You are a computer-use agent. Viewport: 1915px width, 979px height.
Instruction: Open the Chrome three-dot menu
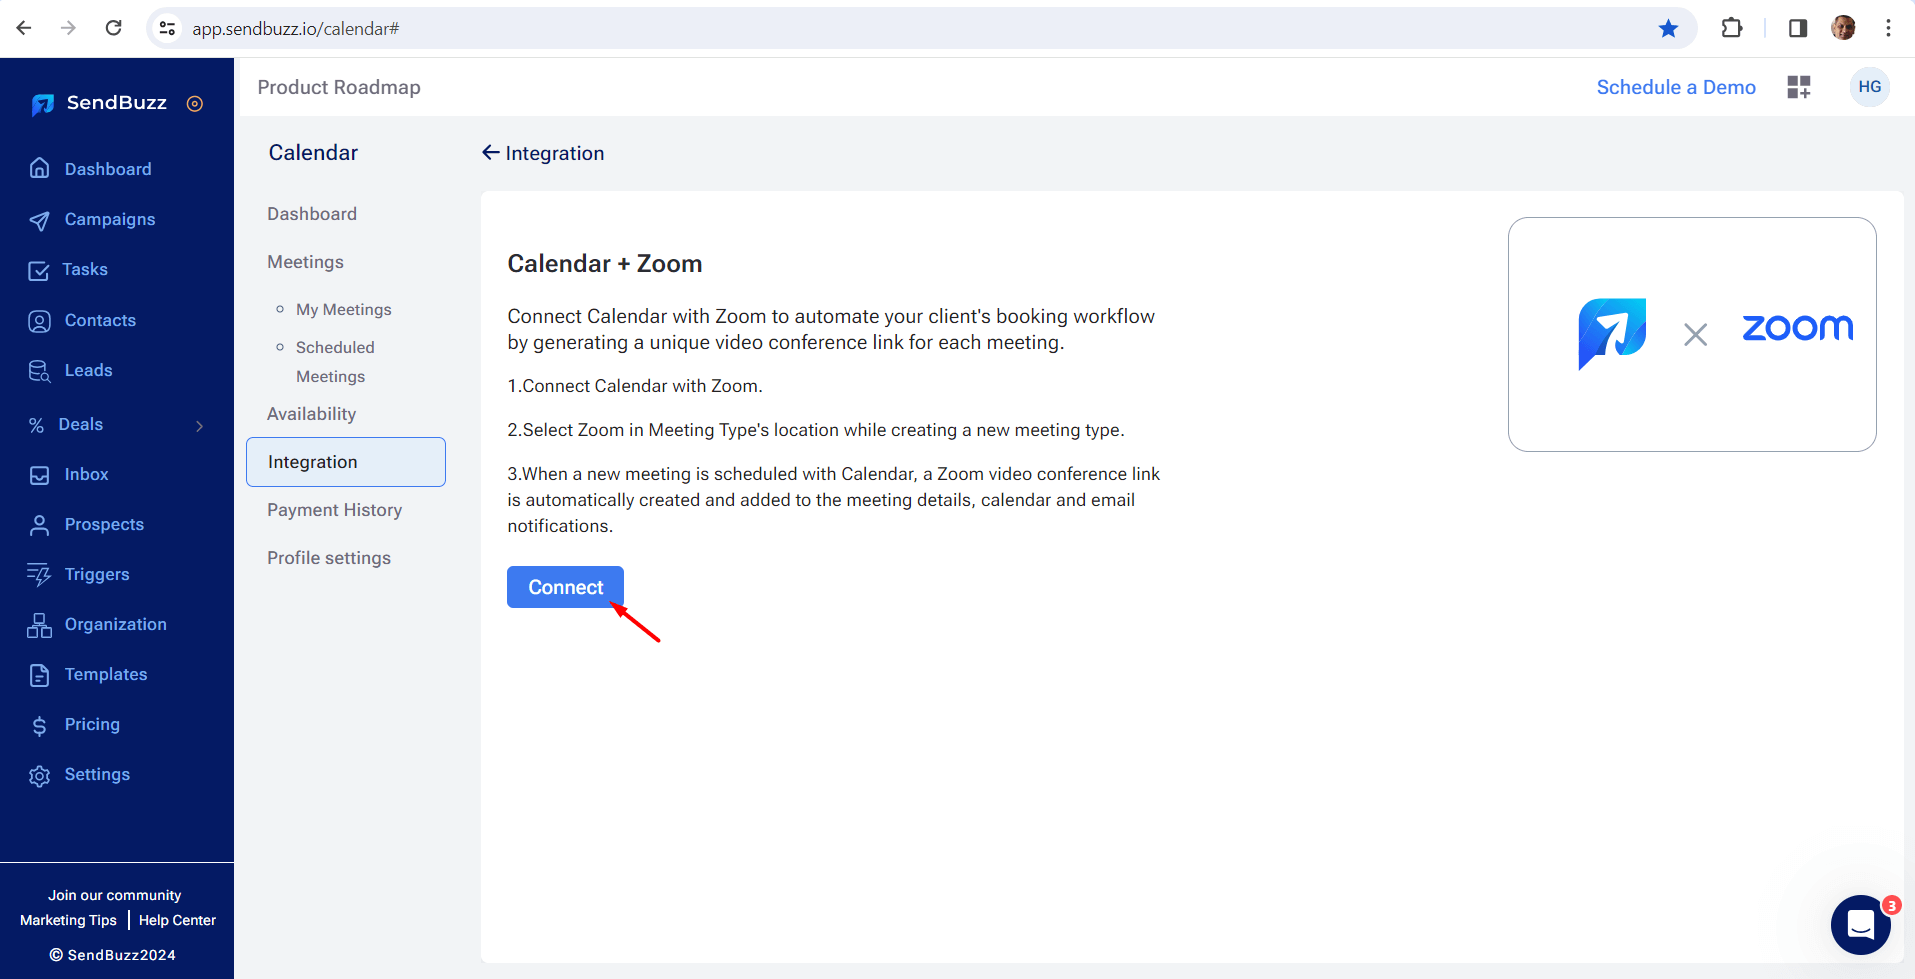pyautogui.click(x=1888, y=28)
